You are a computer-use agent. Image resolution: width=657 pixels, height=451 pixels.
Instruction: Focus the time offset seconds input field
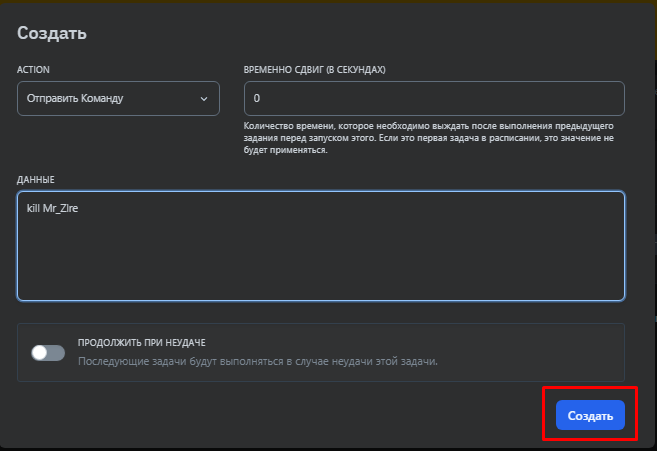(x=434, y=99)
